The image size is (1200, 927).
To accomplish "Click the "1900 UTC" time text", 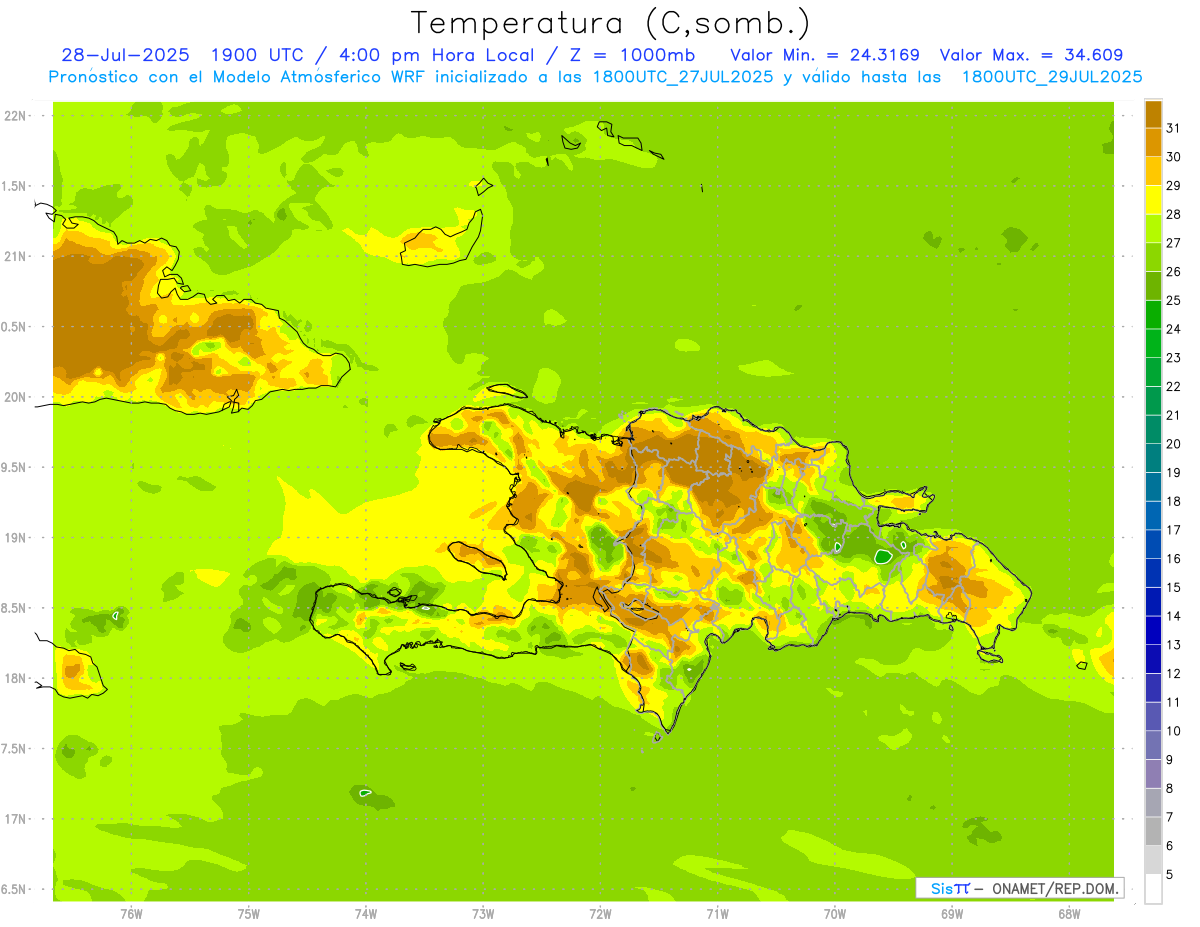I will click(258, 55).
